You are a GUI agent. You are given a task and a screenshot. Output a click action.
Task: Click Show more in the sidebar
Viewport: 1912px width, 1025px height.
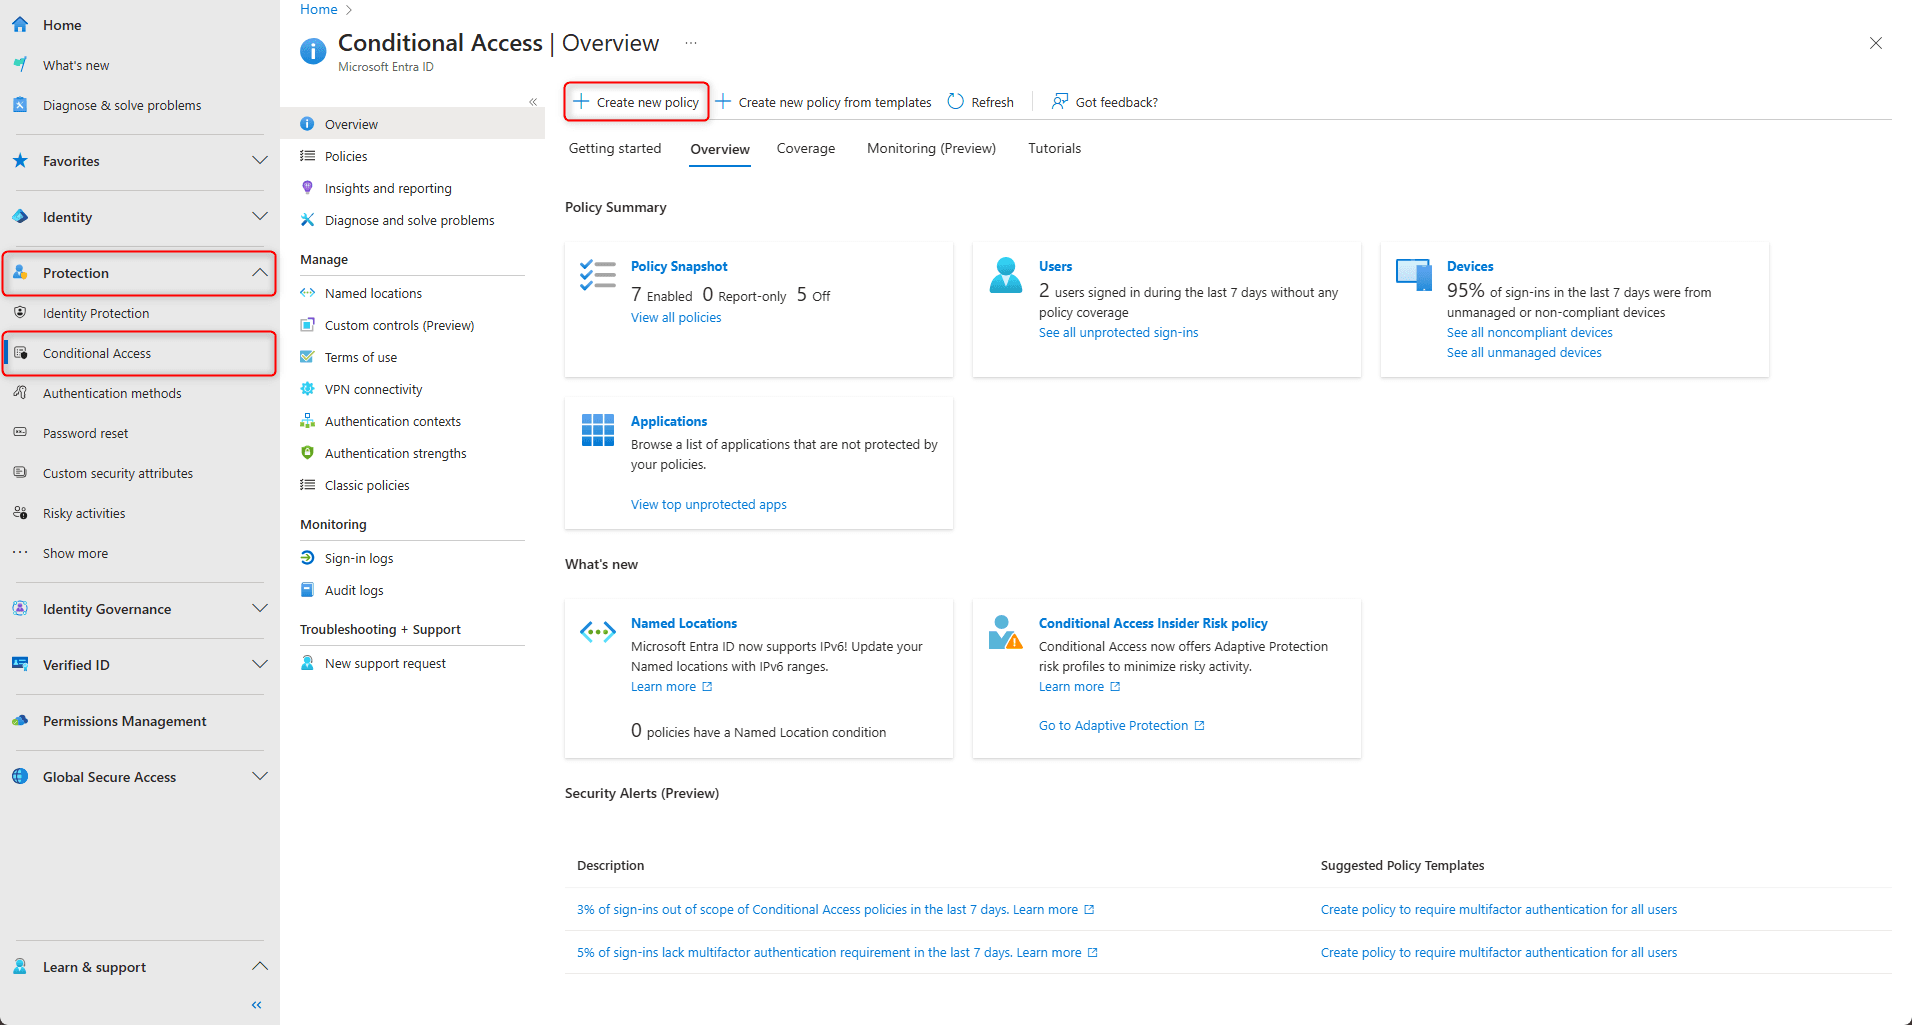(75, 553)
